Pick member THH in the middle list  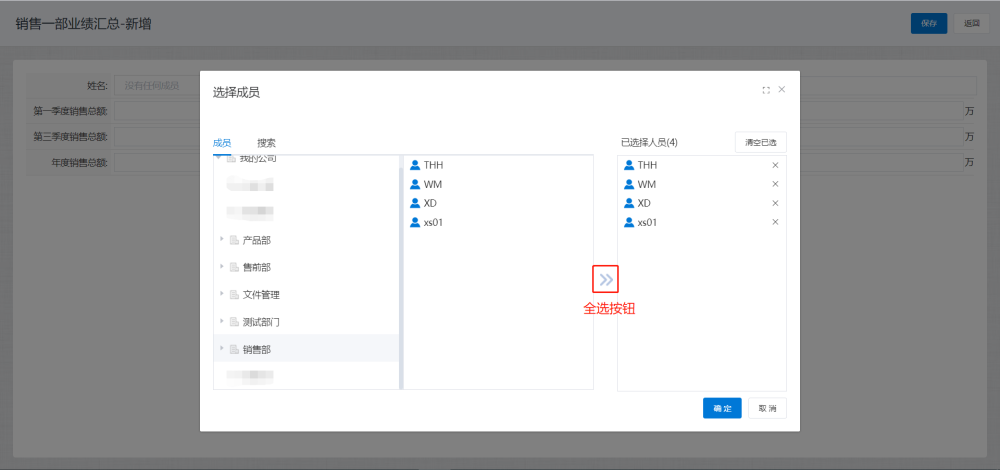pos(433,165)
